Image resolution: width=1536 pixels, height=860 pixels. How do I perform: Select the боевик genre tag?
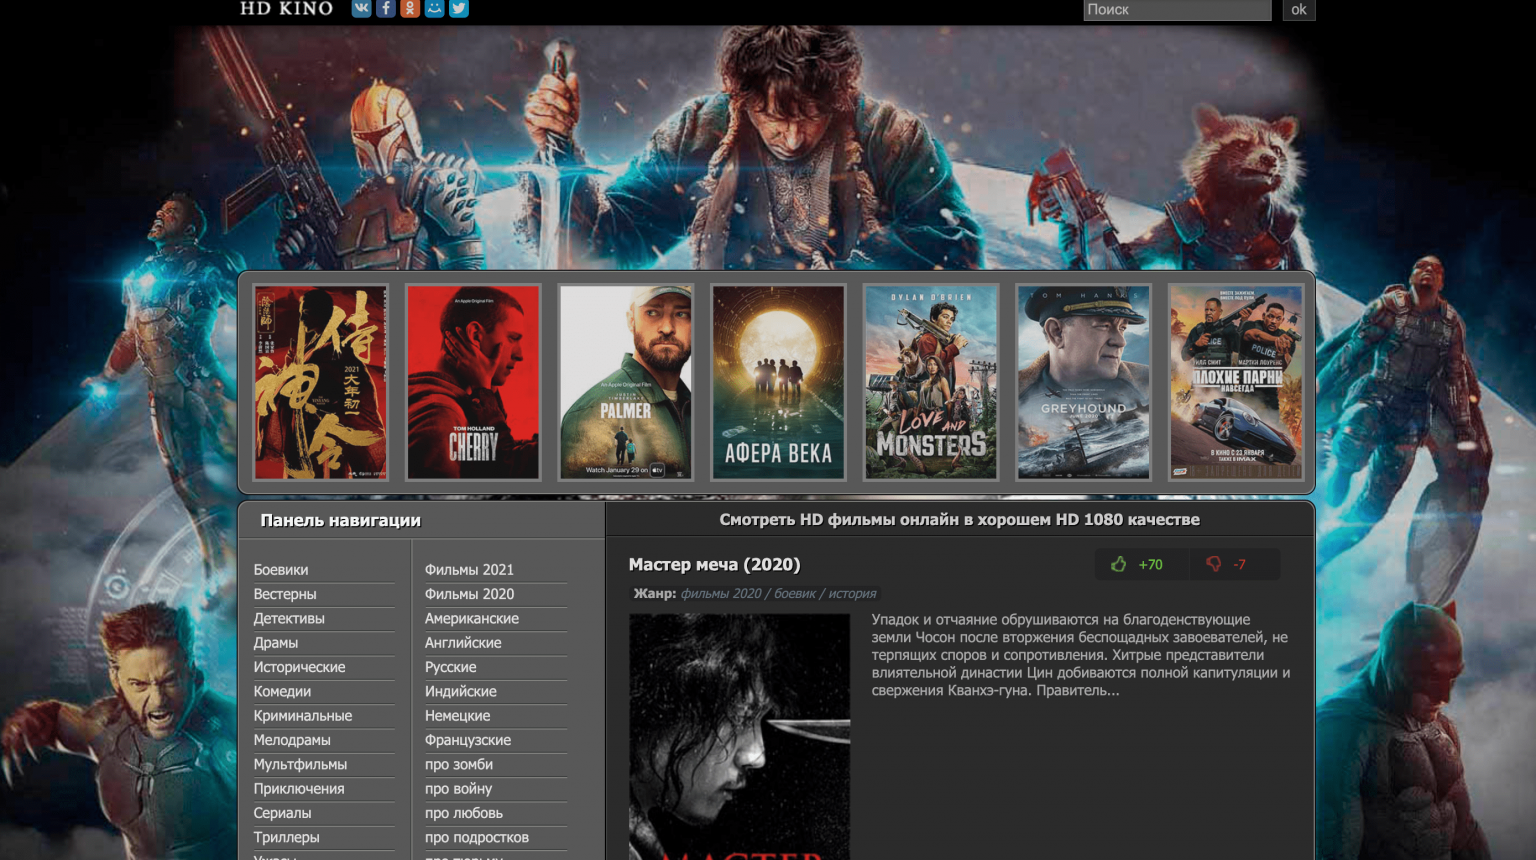click(795, 593)
